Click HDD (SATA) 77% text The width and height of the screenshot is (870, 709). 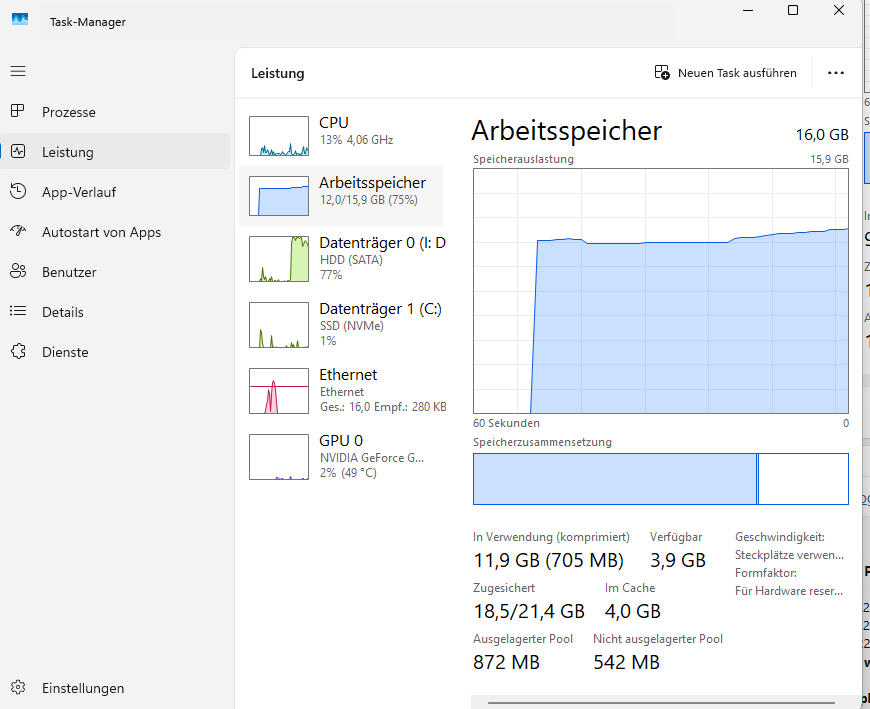tap(351, 267)
